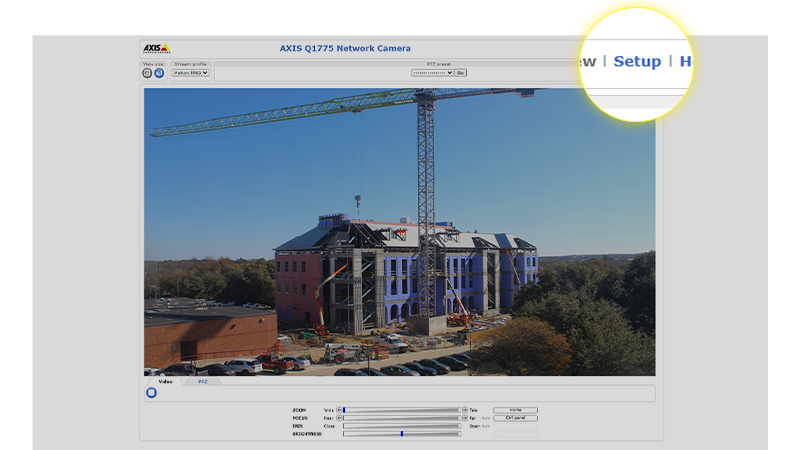The image size is (800, 450).
Task: Open the Setup link
Action: 637,61
